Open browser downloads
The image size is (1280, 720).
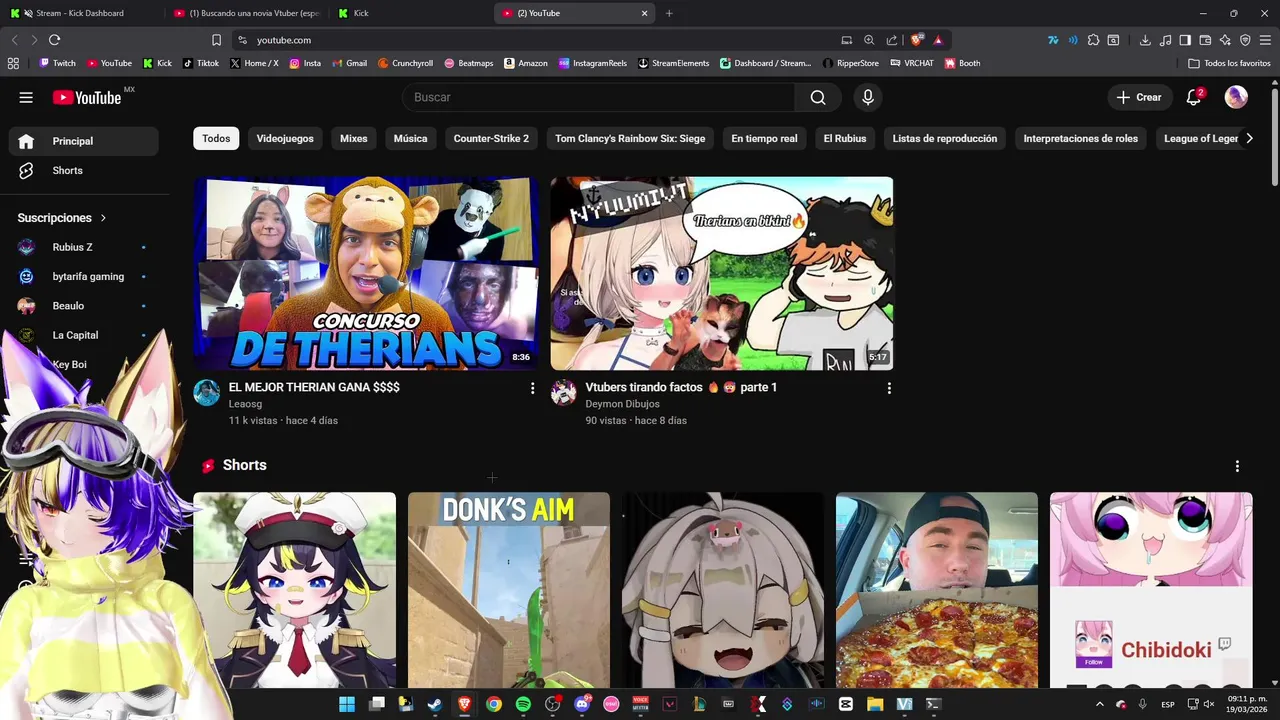click(1145, 40)
